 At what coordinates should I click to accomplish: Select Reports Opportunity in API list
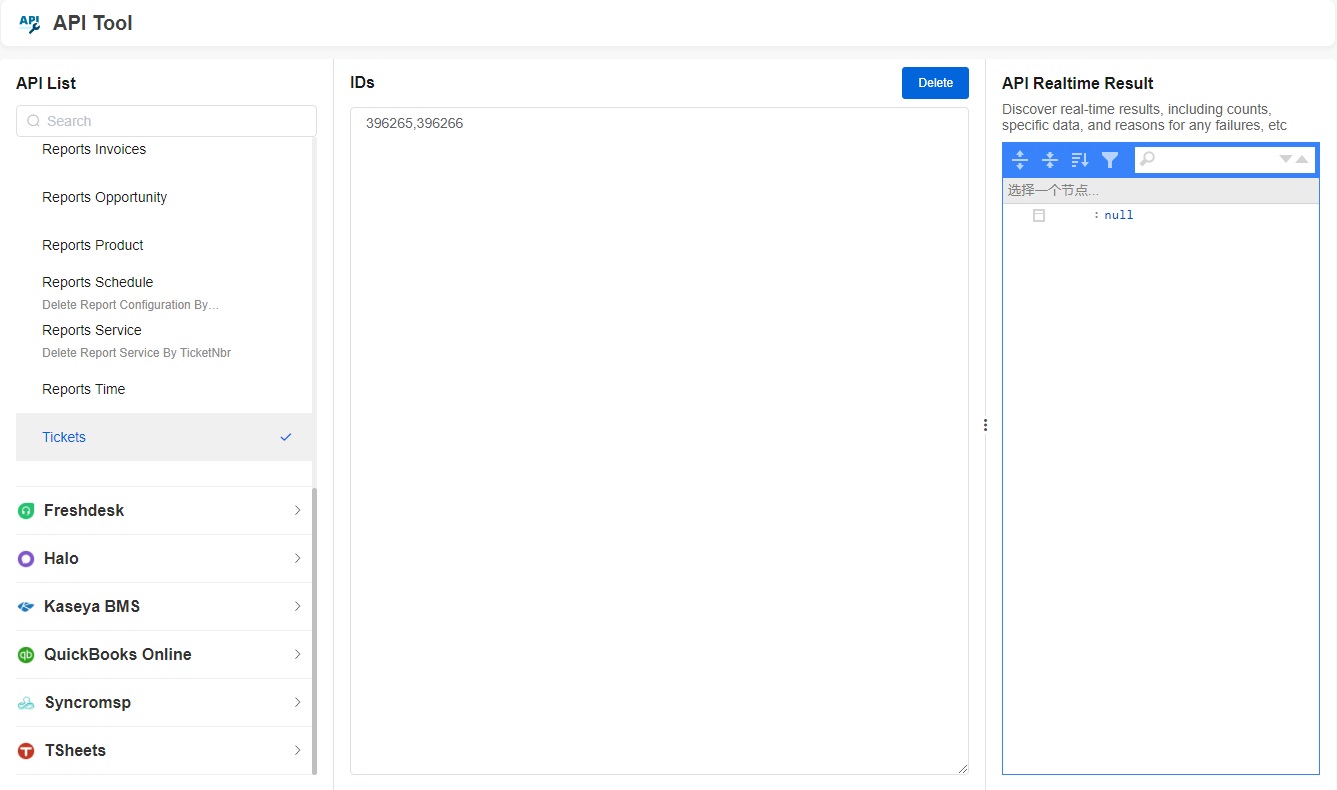(105, 198)
